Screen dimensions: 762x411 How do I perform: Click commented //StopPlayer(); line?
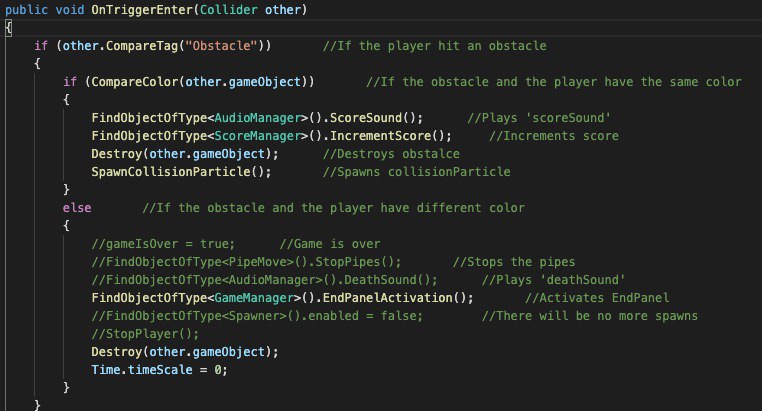pyautogui.click(x=145, y=333)
